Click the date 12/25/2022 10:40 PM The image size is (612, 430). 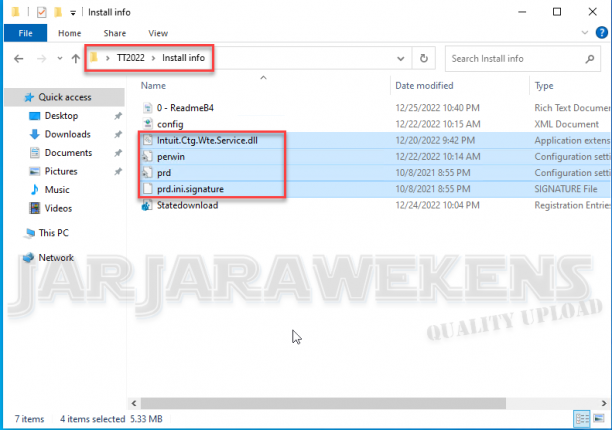(437, 108)
